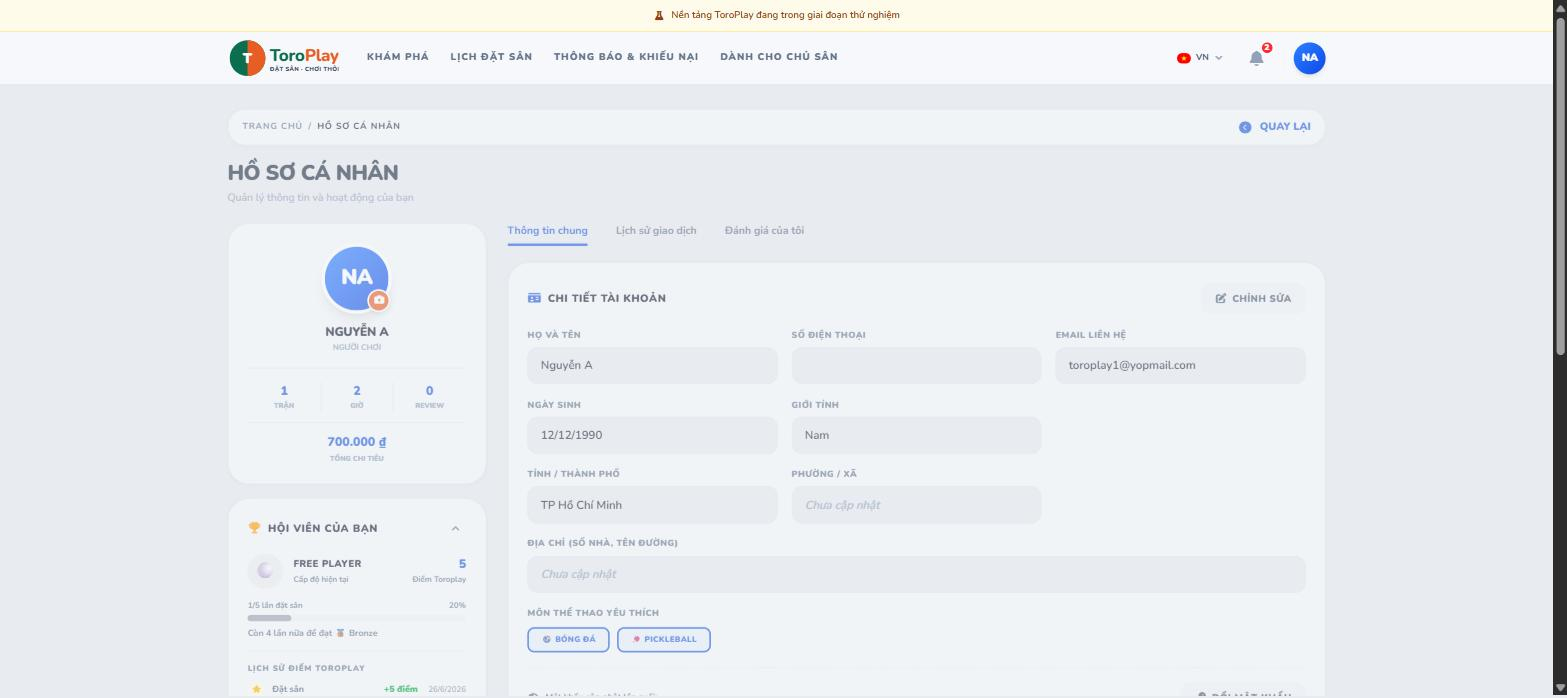Switch to Lịch sử giao dịch tab
This screenshot has width=1567, height=698.
tap(656, 231)
